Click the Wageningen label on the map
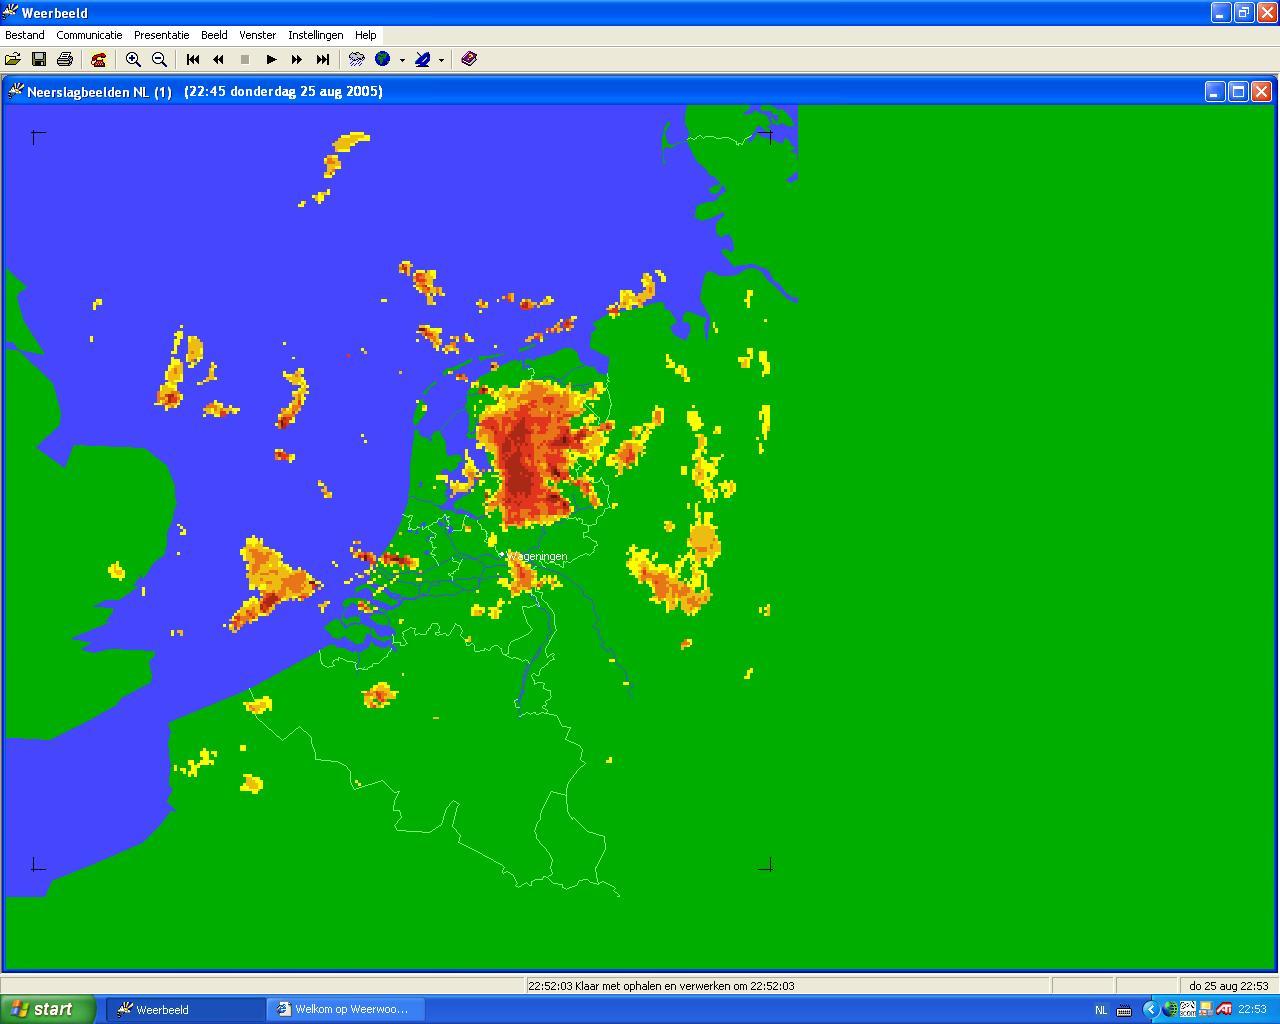This screenshot has width=1280, height=1024. point(538,556)
